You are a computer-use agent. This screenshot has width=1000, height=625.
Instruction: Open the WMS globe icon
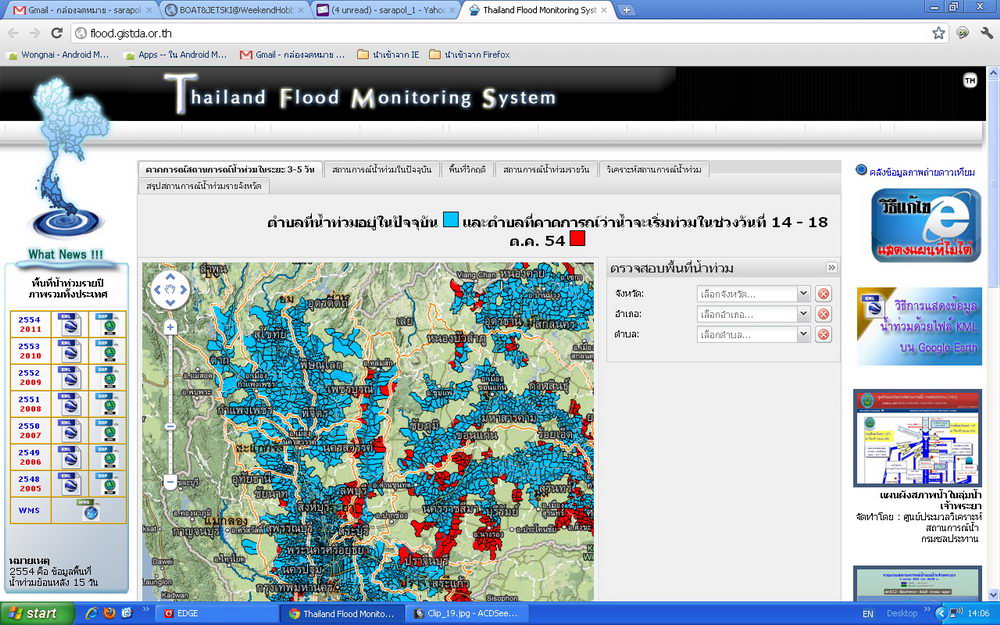point(91,512)
